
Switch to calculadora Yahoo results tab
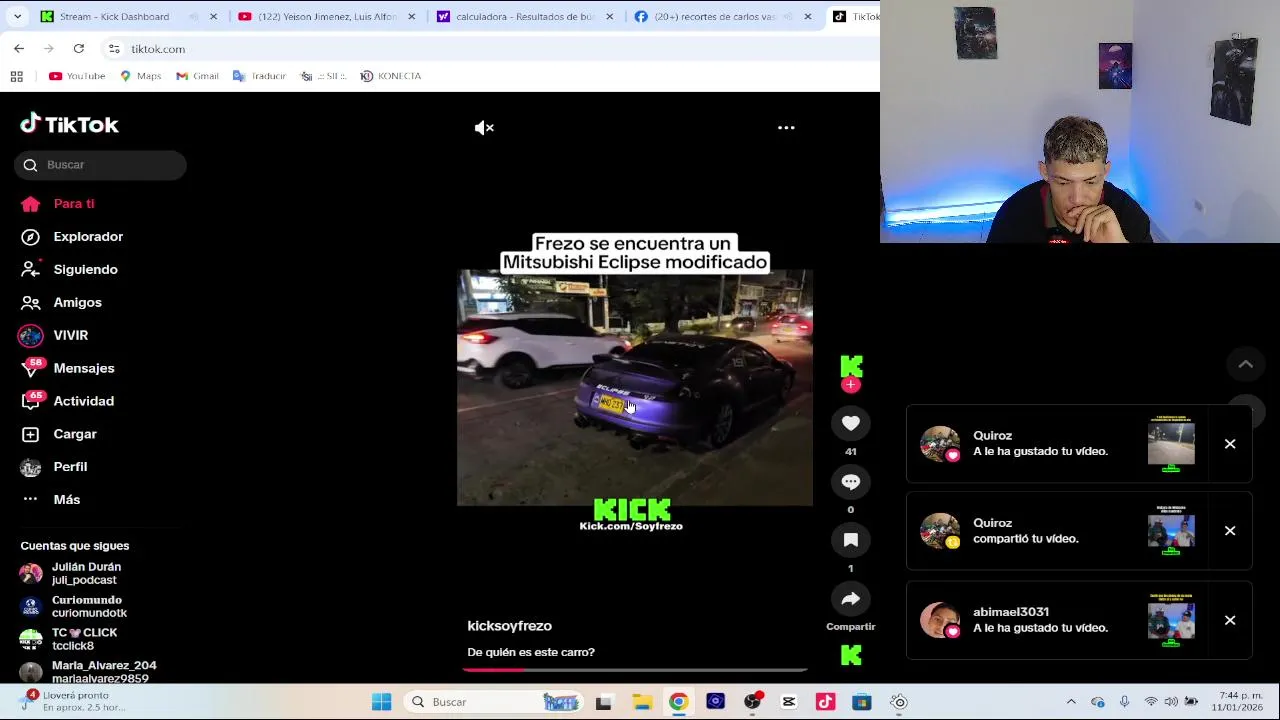(x=524, y=16)
